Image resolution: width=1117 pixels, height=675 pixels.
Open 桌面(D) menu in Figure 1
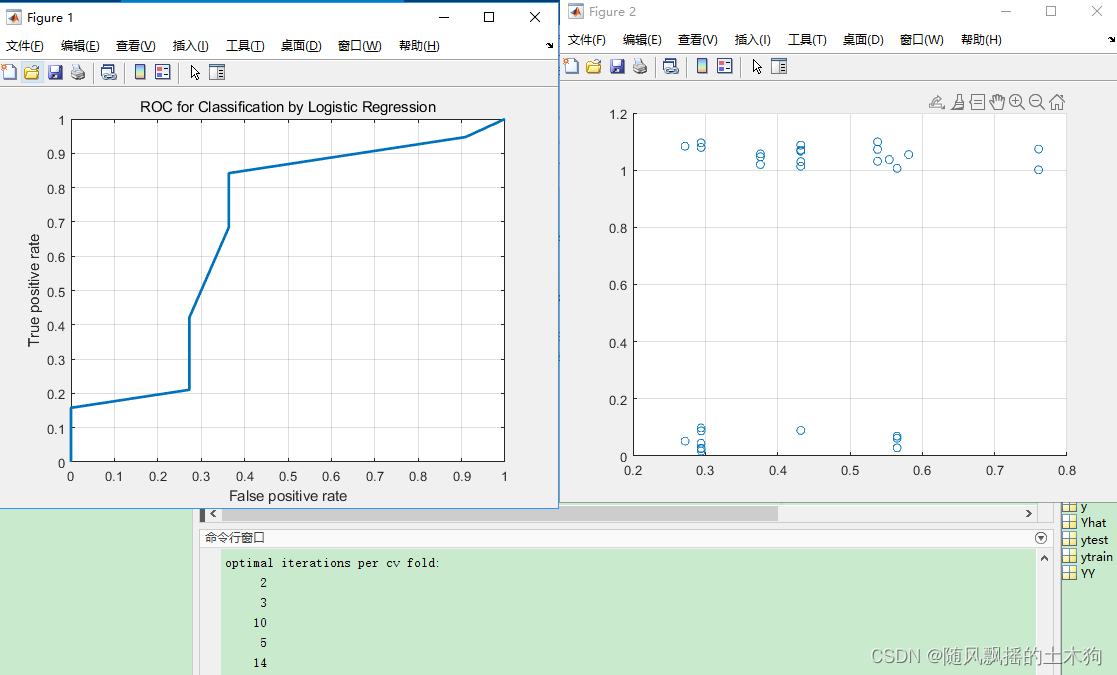(x=301, y=46)
